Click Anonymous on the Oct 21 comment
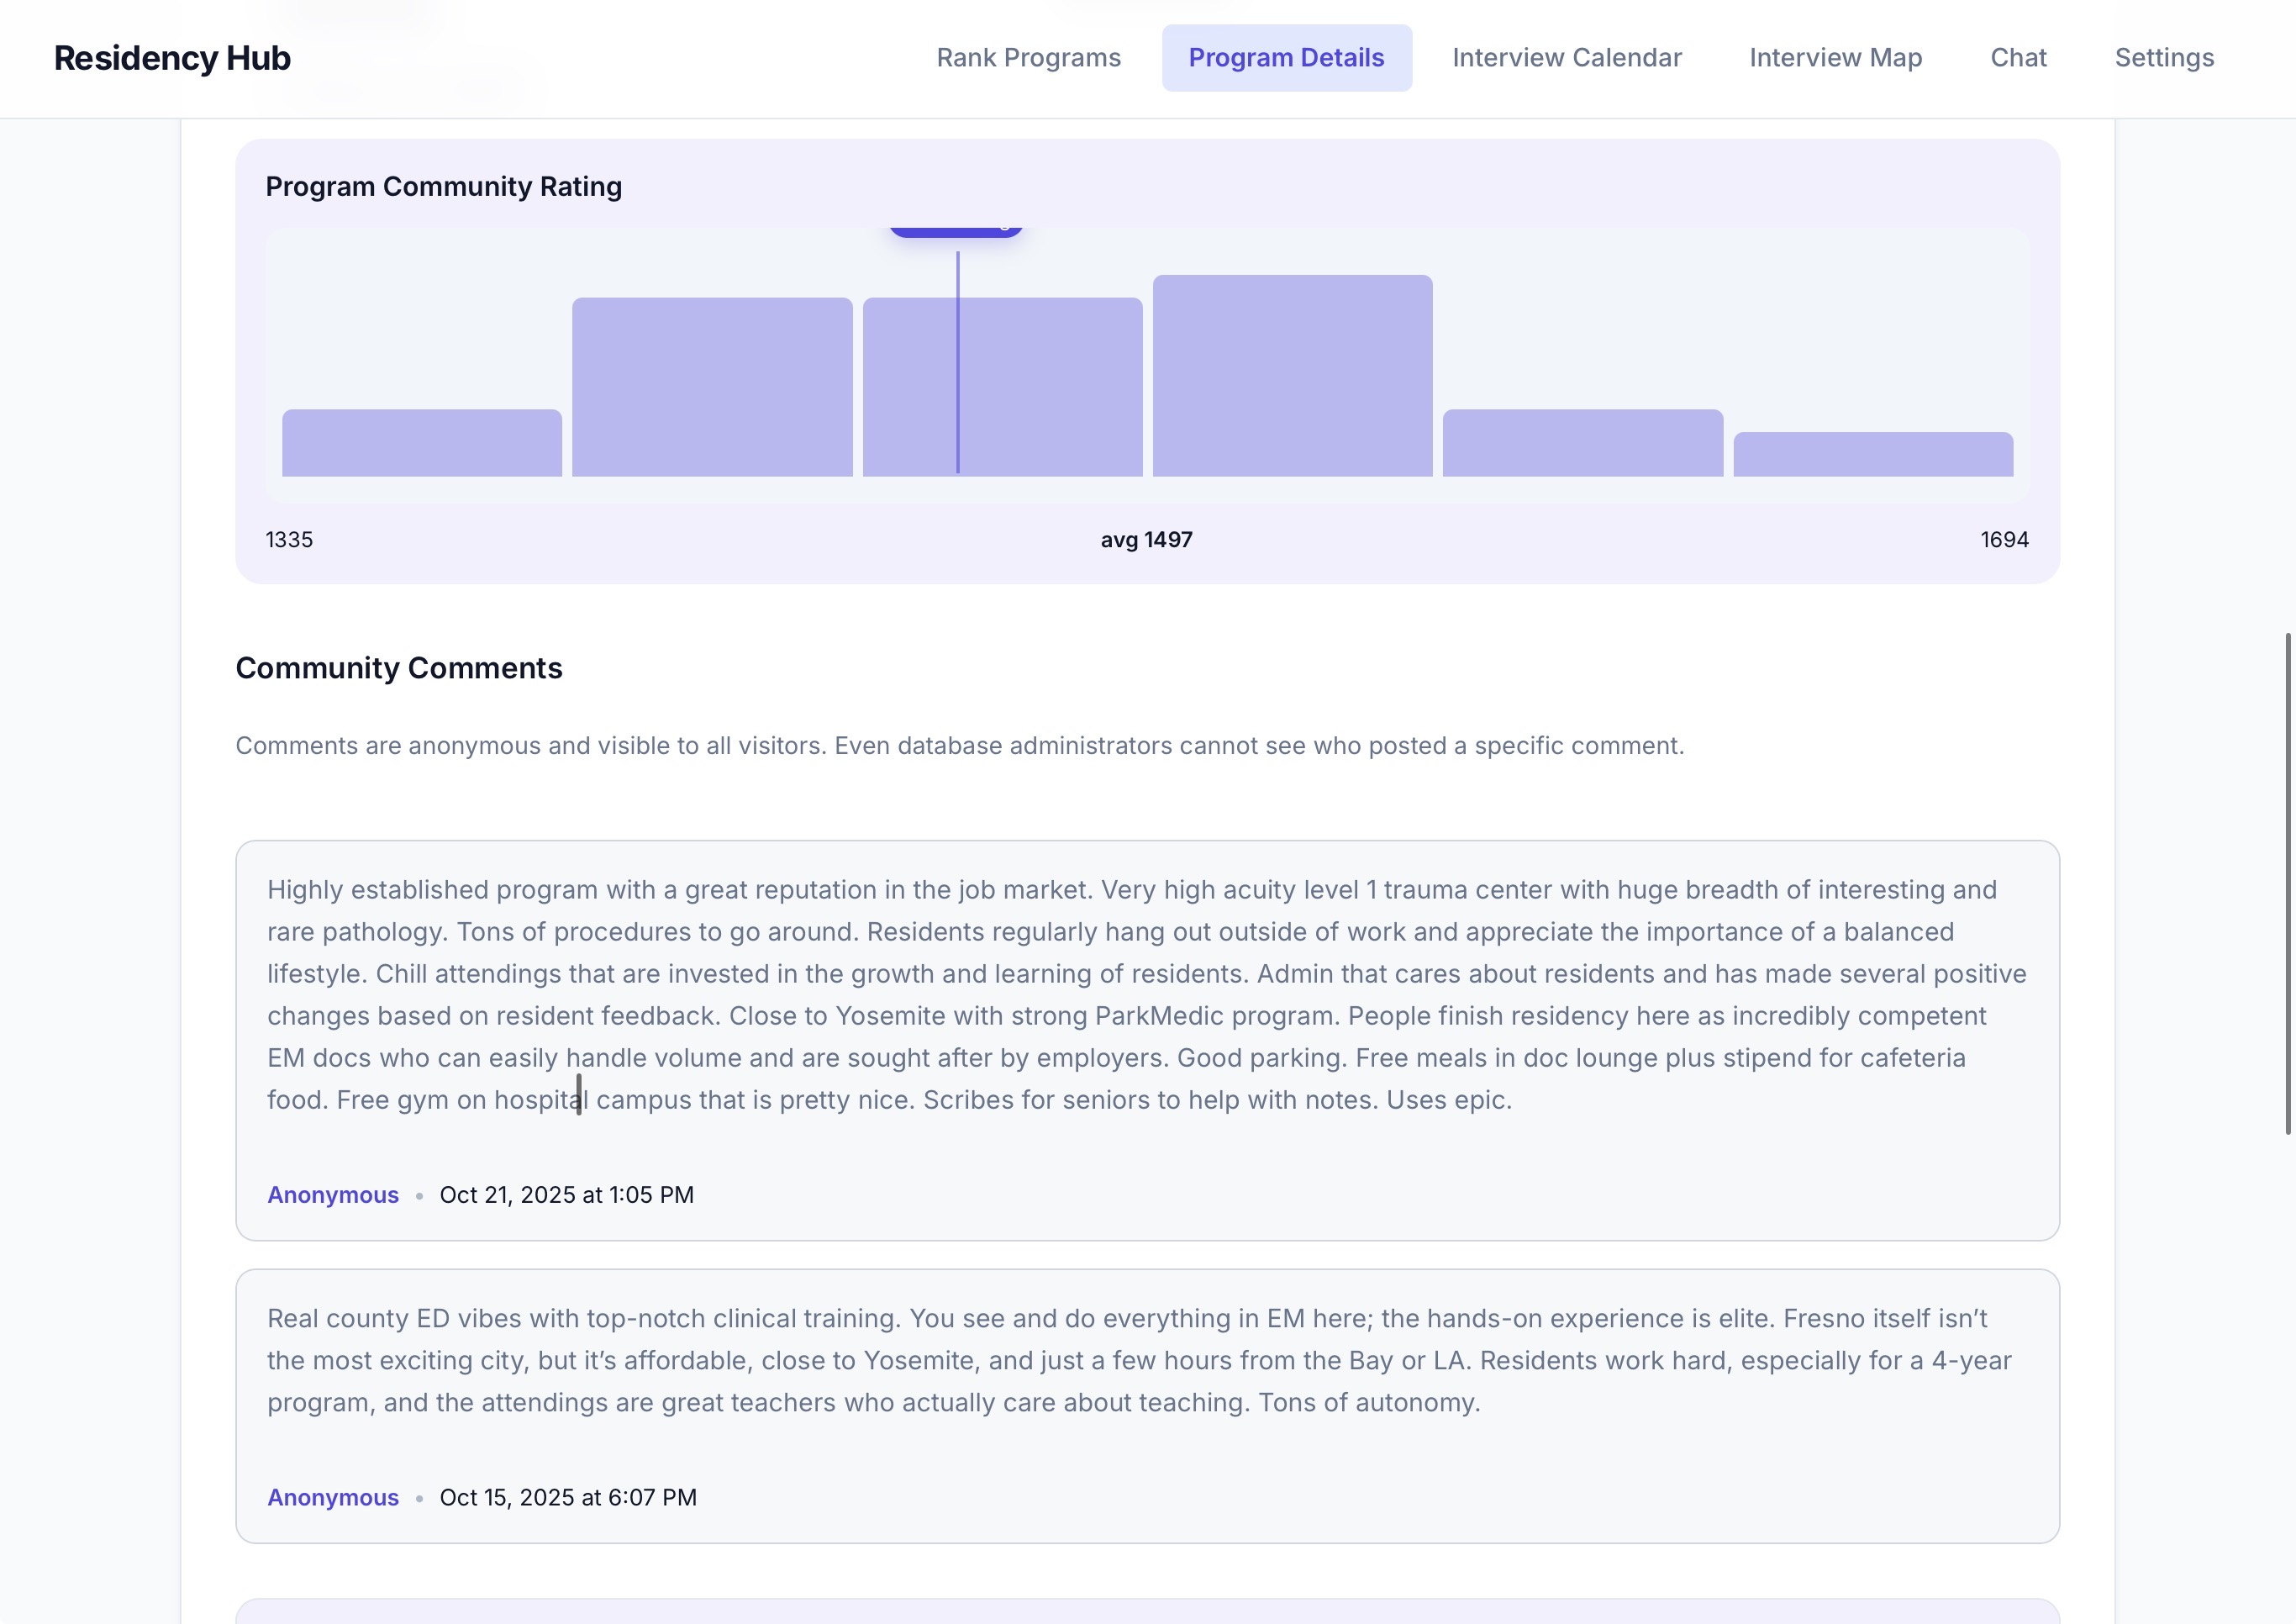This screenshot has width=2296, height=1624. point(333,1194)
